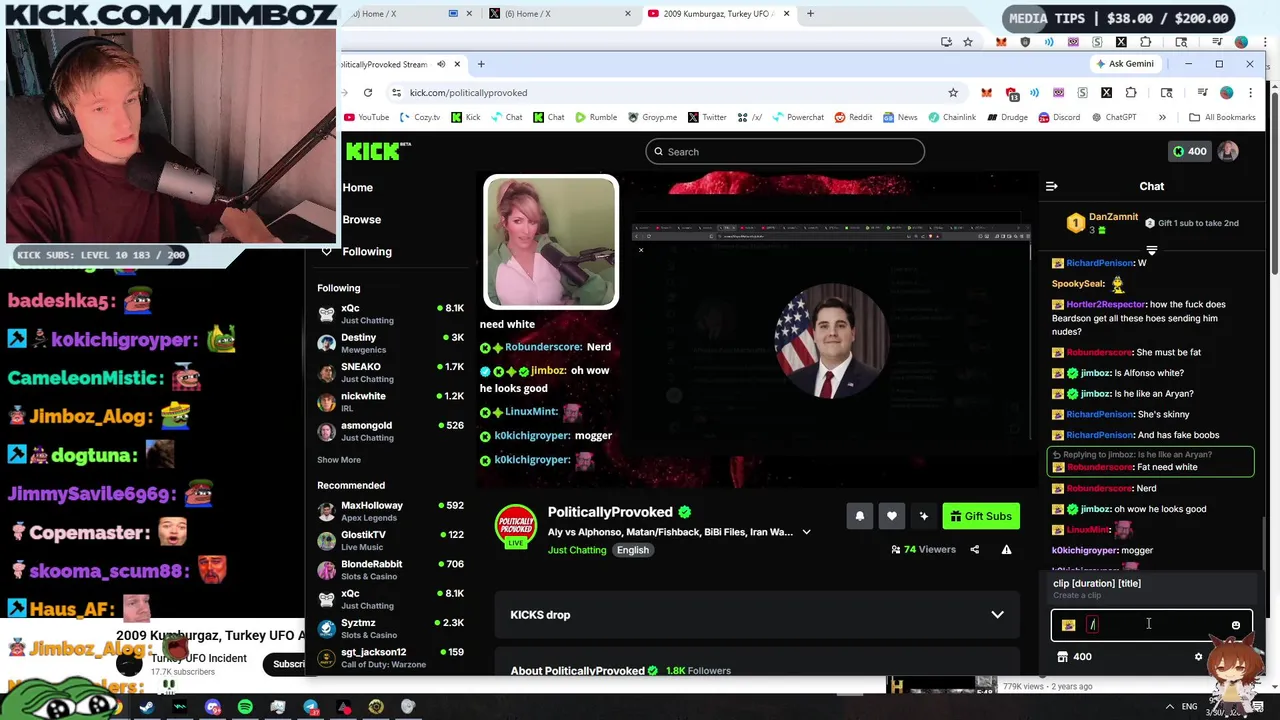Screen dimensions: 1280x720
Task: Switch to the 2009 Kumburgaz, Turkey UFO tab in the back window
Action: [718, 14]
